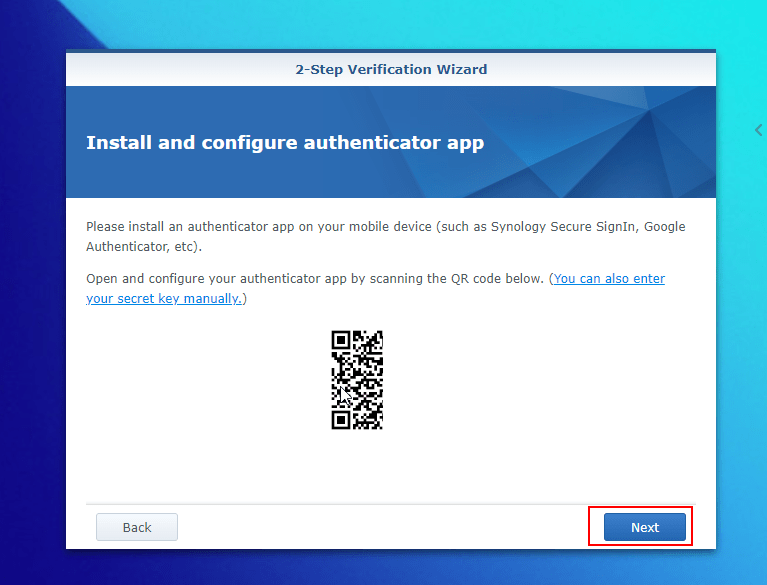Open the "You can also enter" link
Screen dimensions: 767x585
coord(609,279)
